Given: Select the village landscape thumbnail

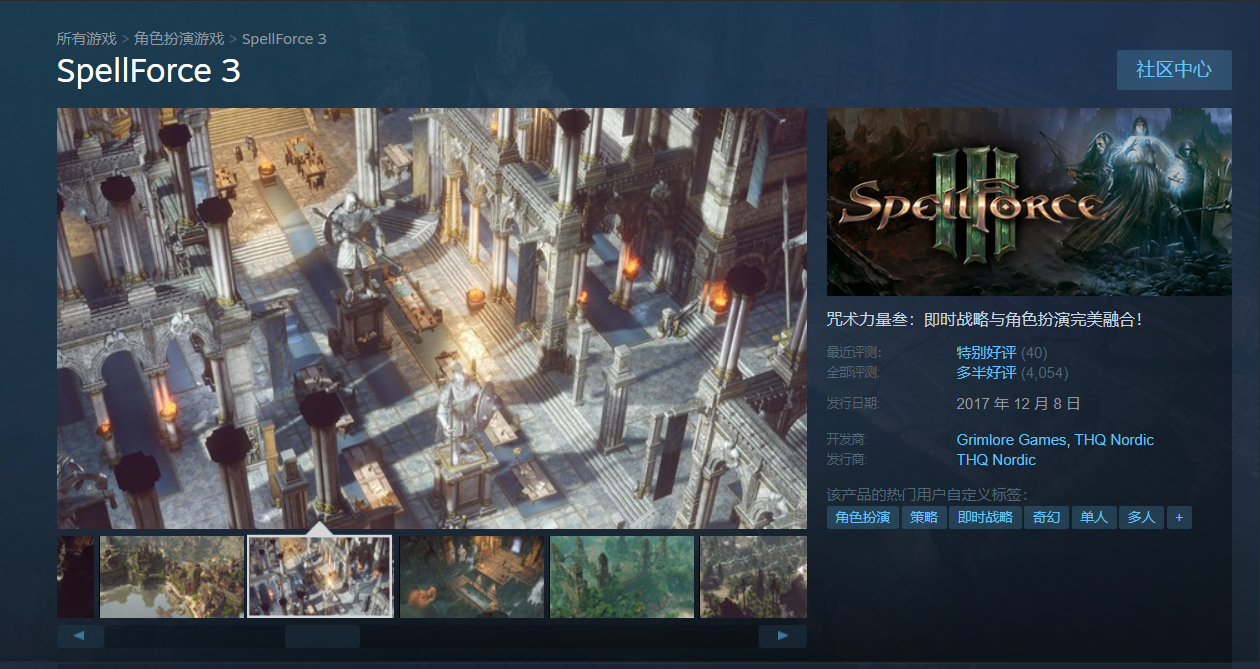Looking at the screenshot, I should pyautogui.click(x=172, y=577).
